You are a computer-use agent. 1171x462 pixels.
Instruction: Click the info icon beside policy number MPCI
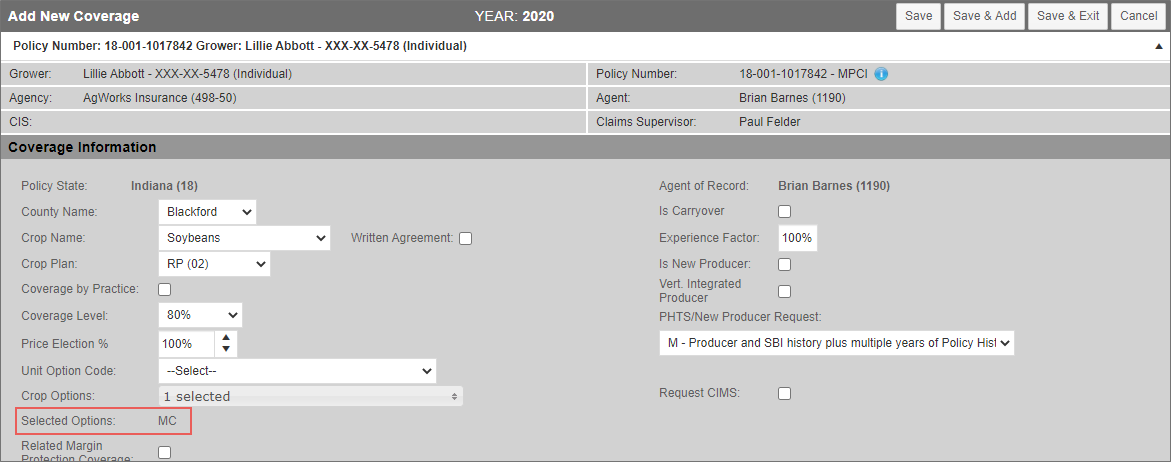click(x=881, y=74)
